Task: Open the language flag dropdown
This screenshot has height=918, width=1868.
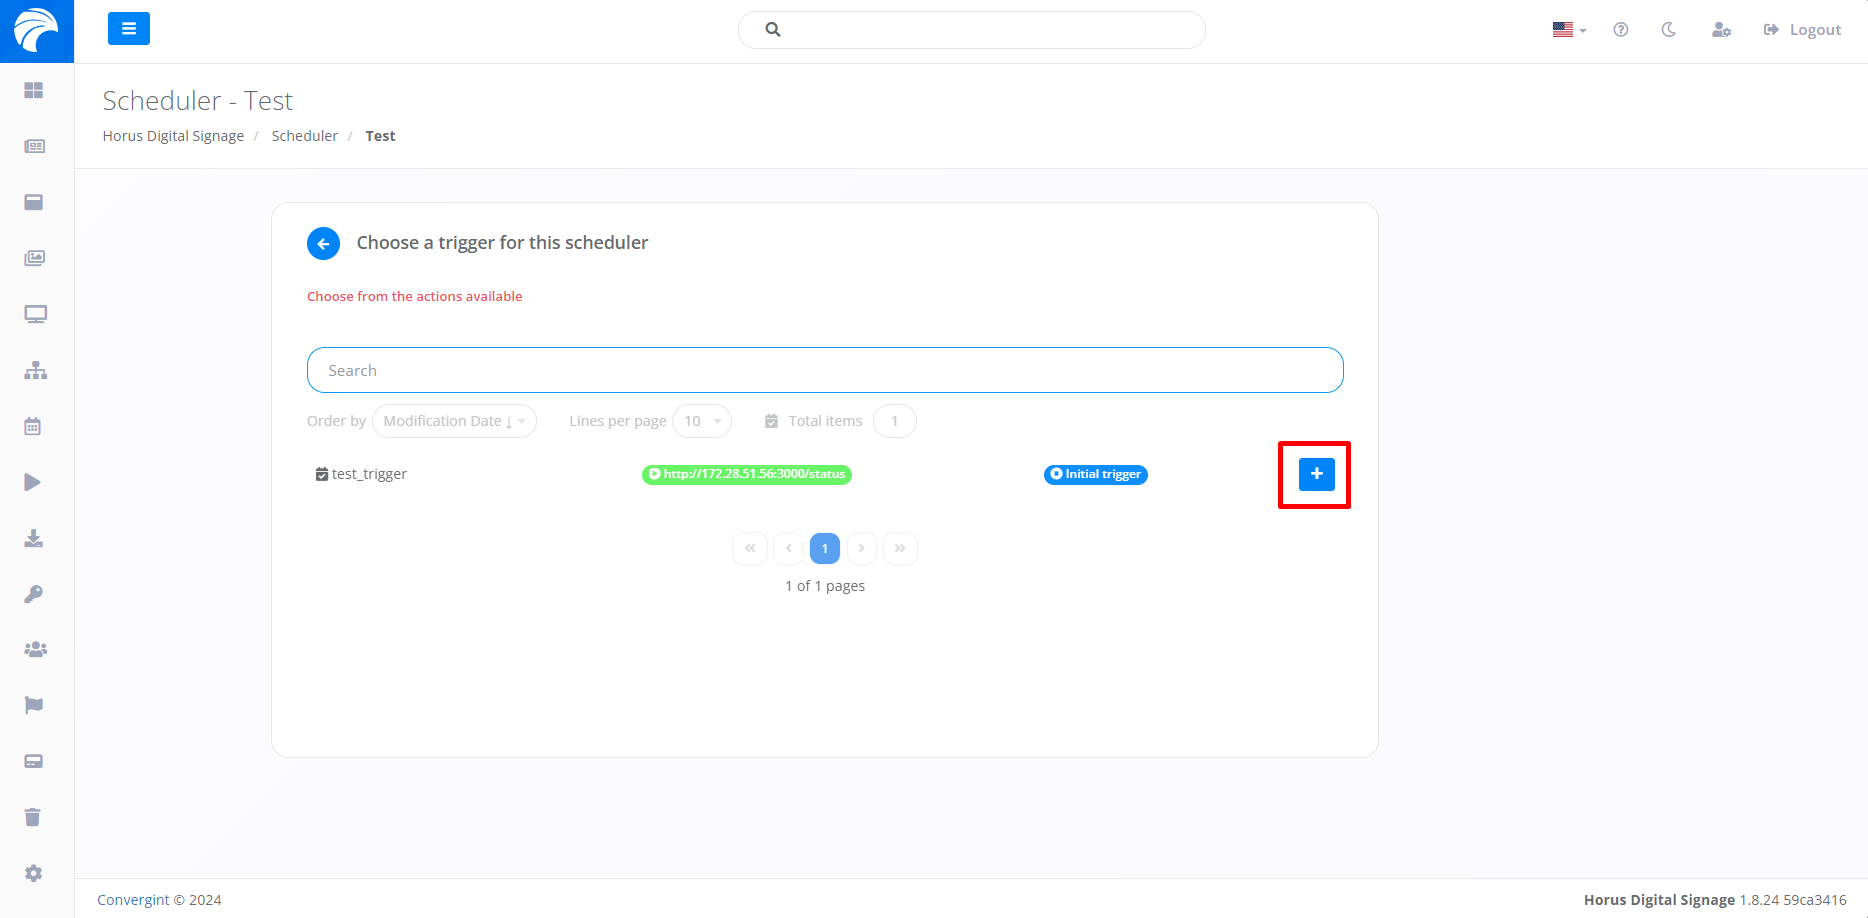Action: 1568,30
